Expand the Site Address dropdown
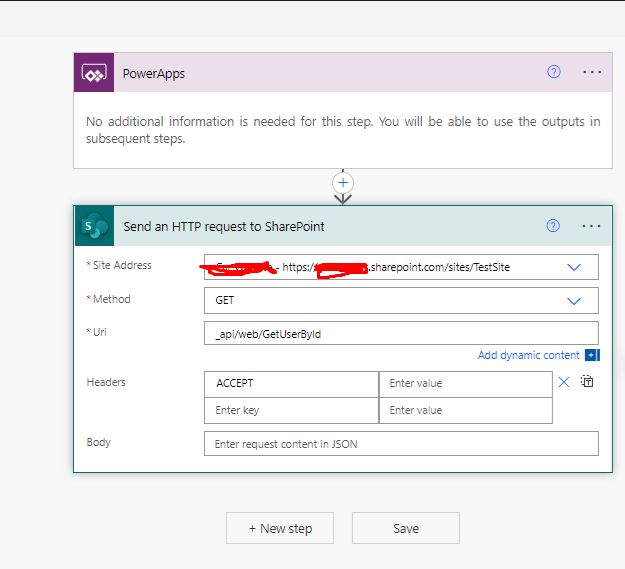The width and height of the screenshot is (625, 569). (574, 267)
